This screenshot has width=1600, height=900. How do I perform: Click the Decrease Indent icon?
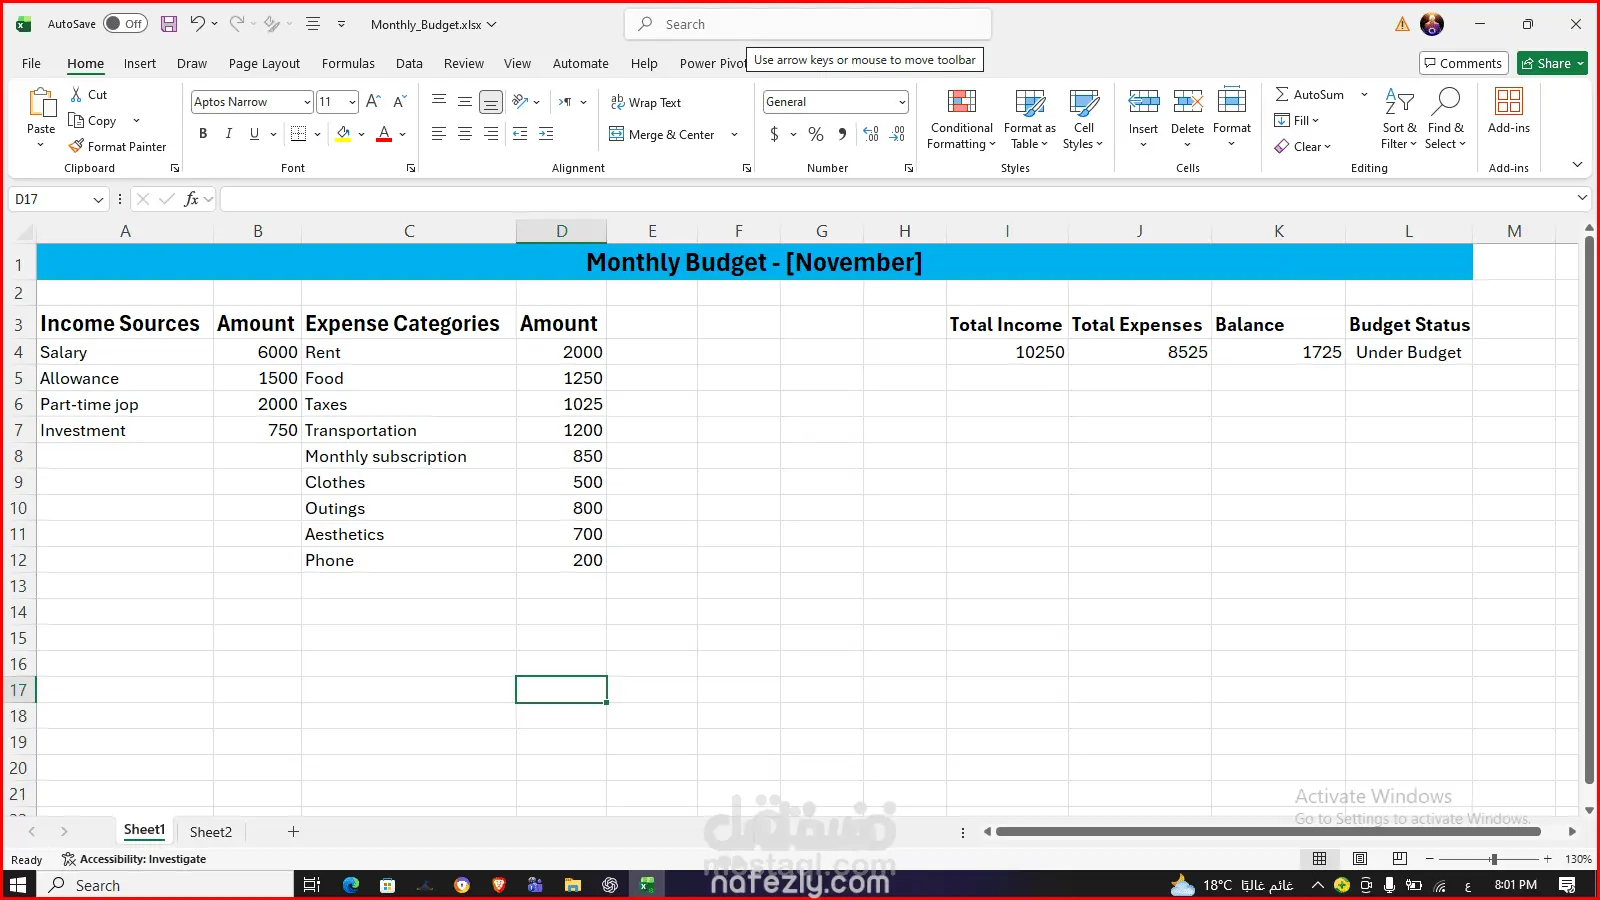(520, 134)
